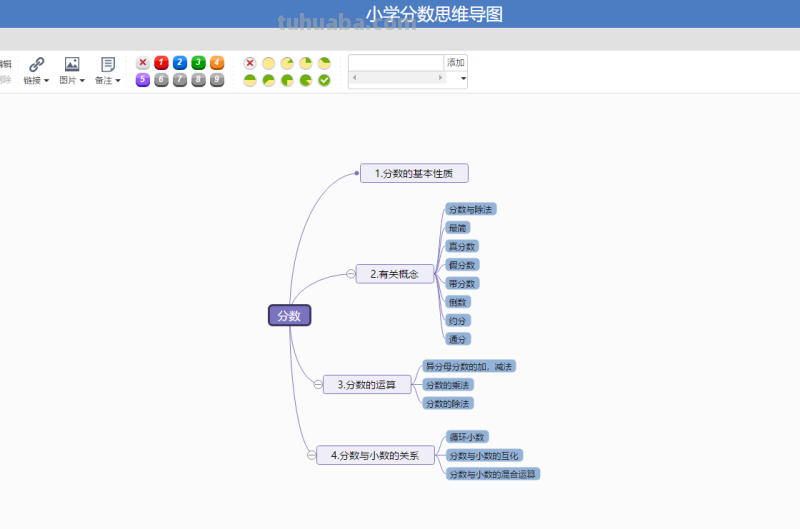Click the 添加 add tag button

click(x=456, y=62)
